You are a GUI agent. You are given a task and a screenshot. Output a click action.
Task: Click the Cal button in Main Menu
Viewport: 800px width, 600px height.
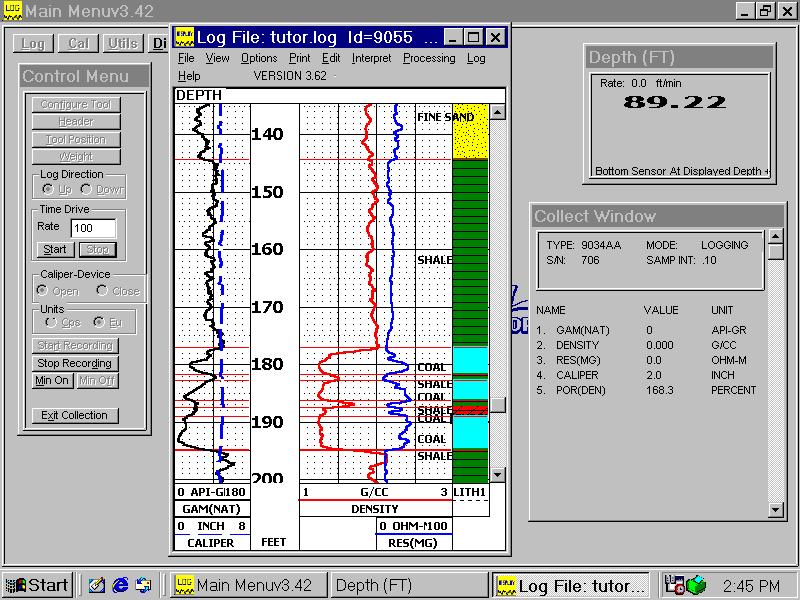click(x=78, y=43)
